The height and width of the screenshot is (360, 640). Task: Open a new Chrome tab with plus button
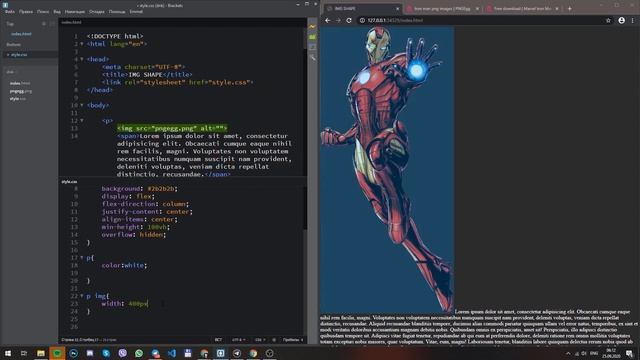click(x=570, y=9)
